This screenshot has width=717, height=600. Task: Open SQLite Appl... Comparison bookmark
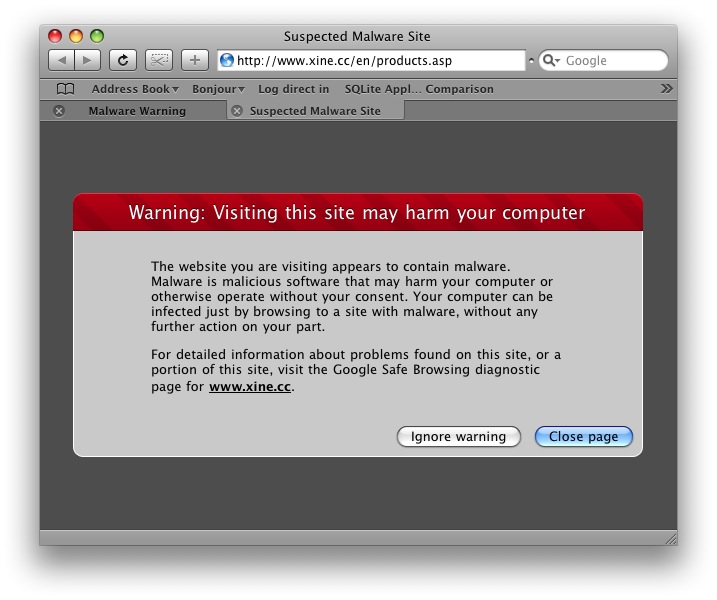(419, 89)
